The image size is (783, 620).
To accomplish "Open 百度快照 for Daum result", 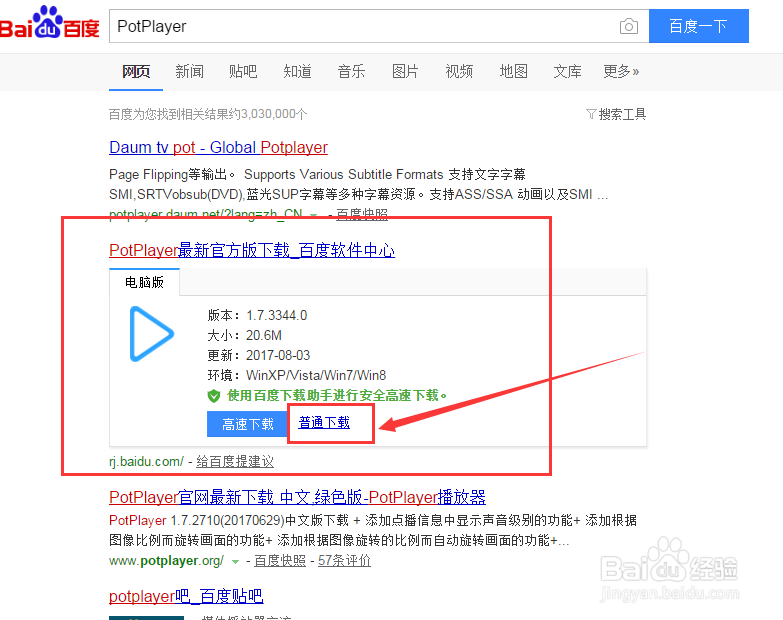I will (362, 214).
